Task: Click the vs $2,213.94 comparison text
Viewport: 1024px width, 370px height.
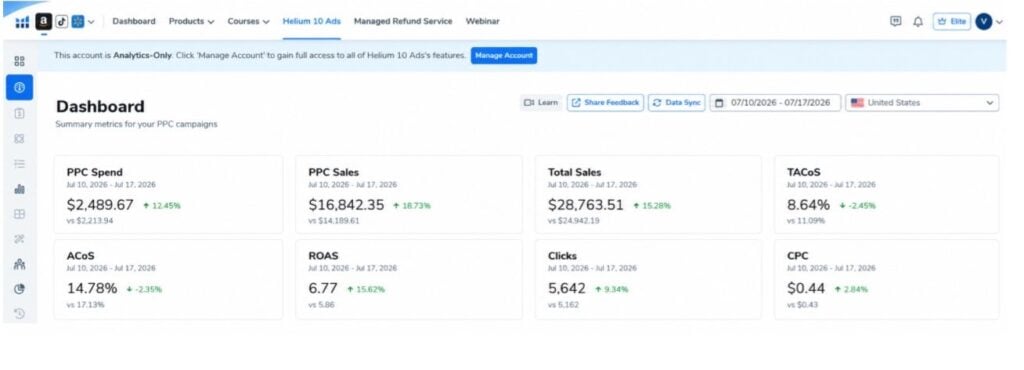Action: point(90,221)
